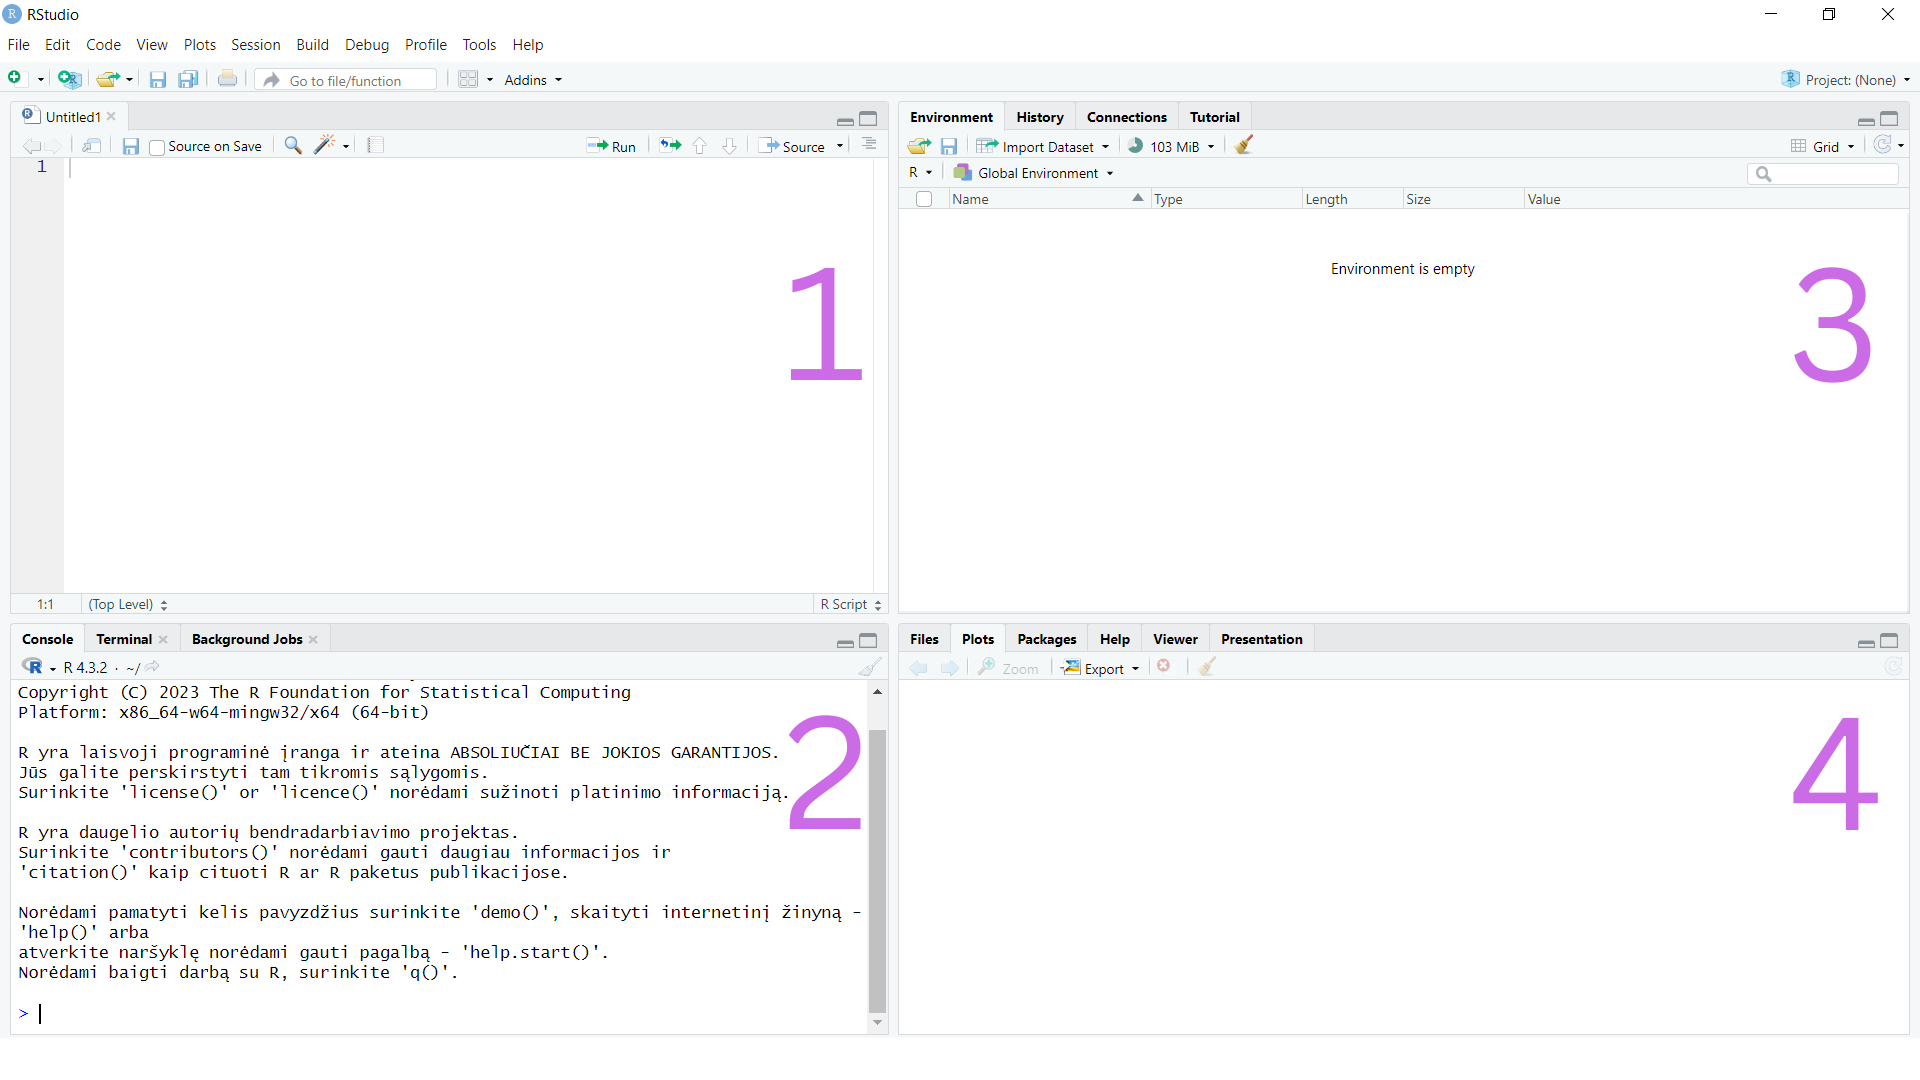The height and width of the screenshot is (1080, 1920).
Task: Save the workspace with the save icon
Action: click(x=949, y=146)
